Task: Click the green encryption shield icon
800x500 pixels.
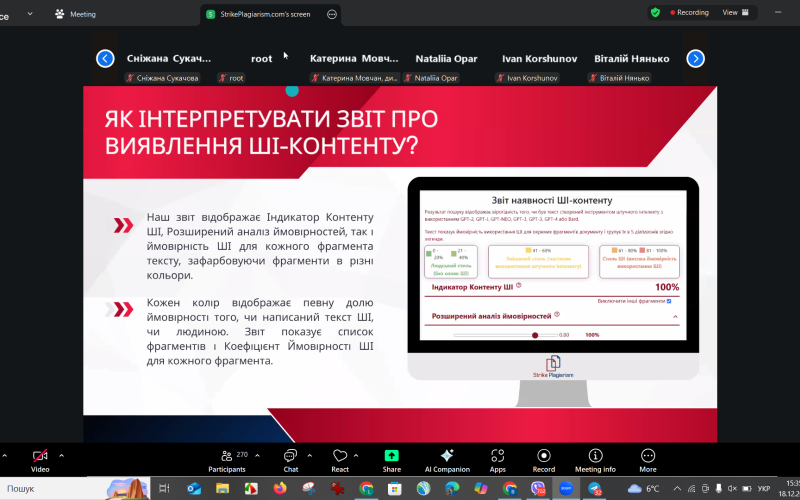Action: pyautogui.click(x=655, y=13)
